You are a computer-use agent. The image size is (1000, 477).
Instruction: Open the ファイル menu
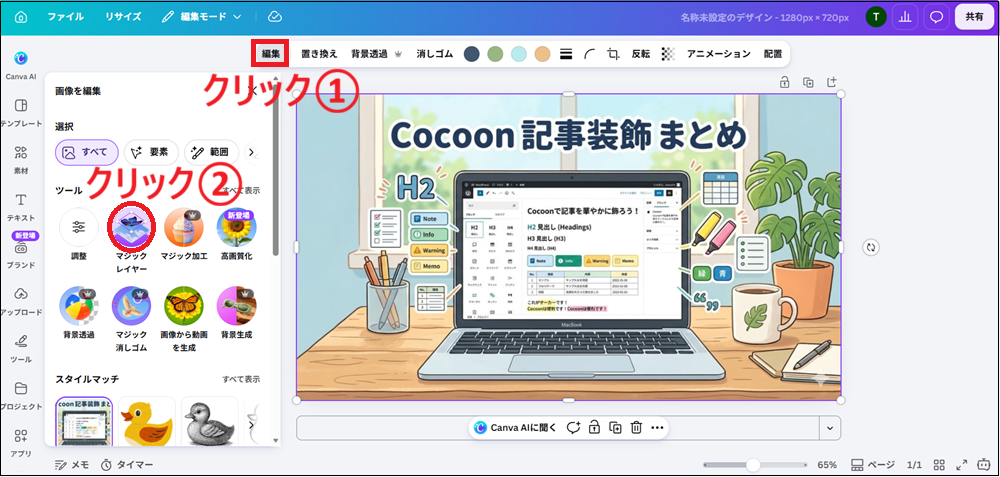coord(65,17)
